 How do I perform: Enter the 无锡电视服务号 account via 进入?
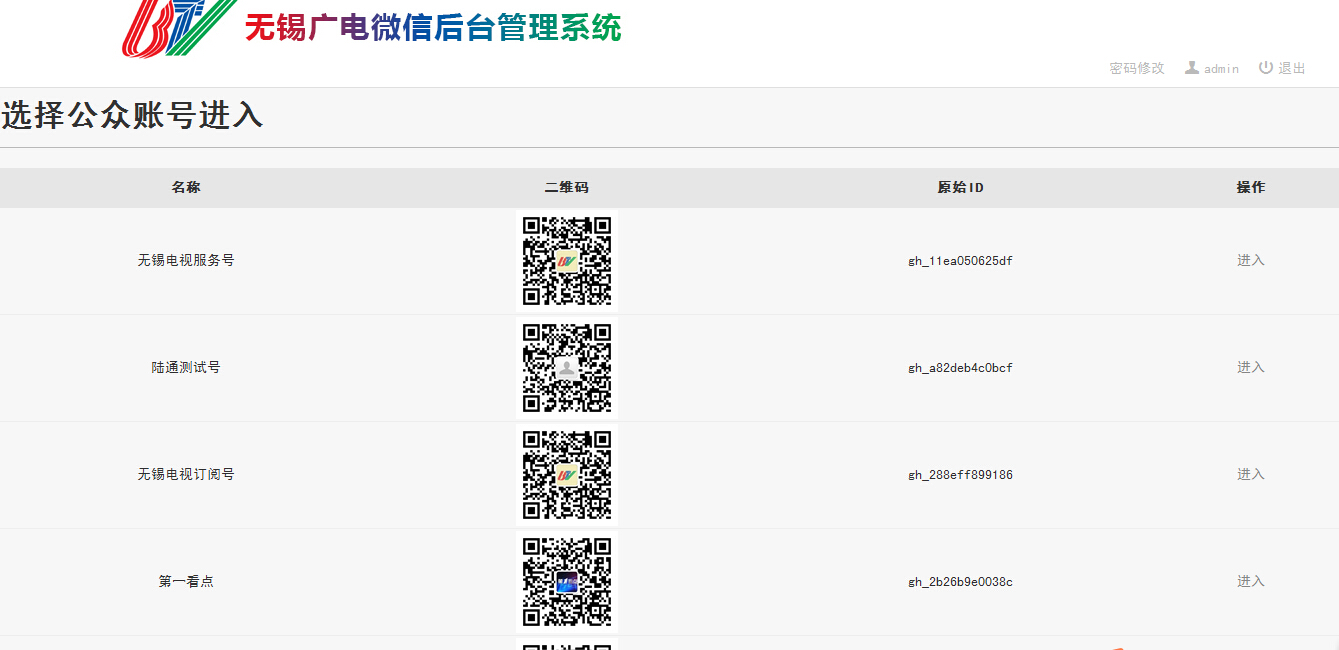tap(1251, 260)
